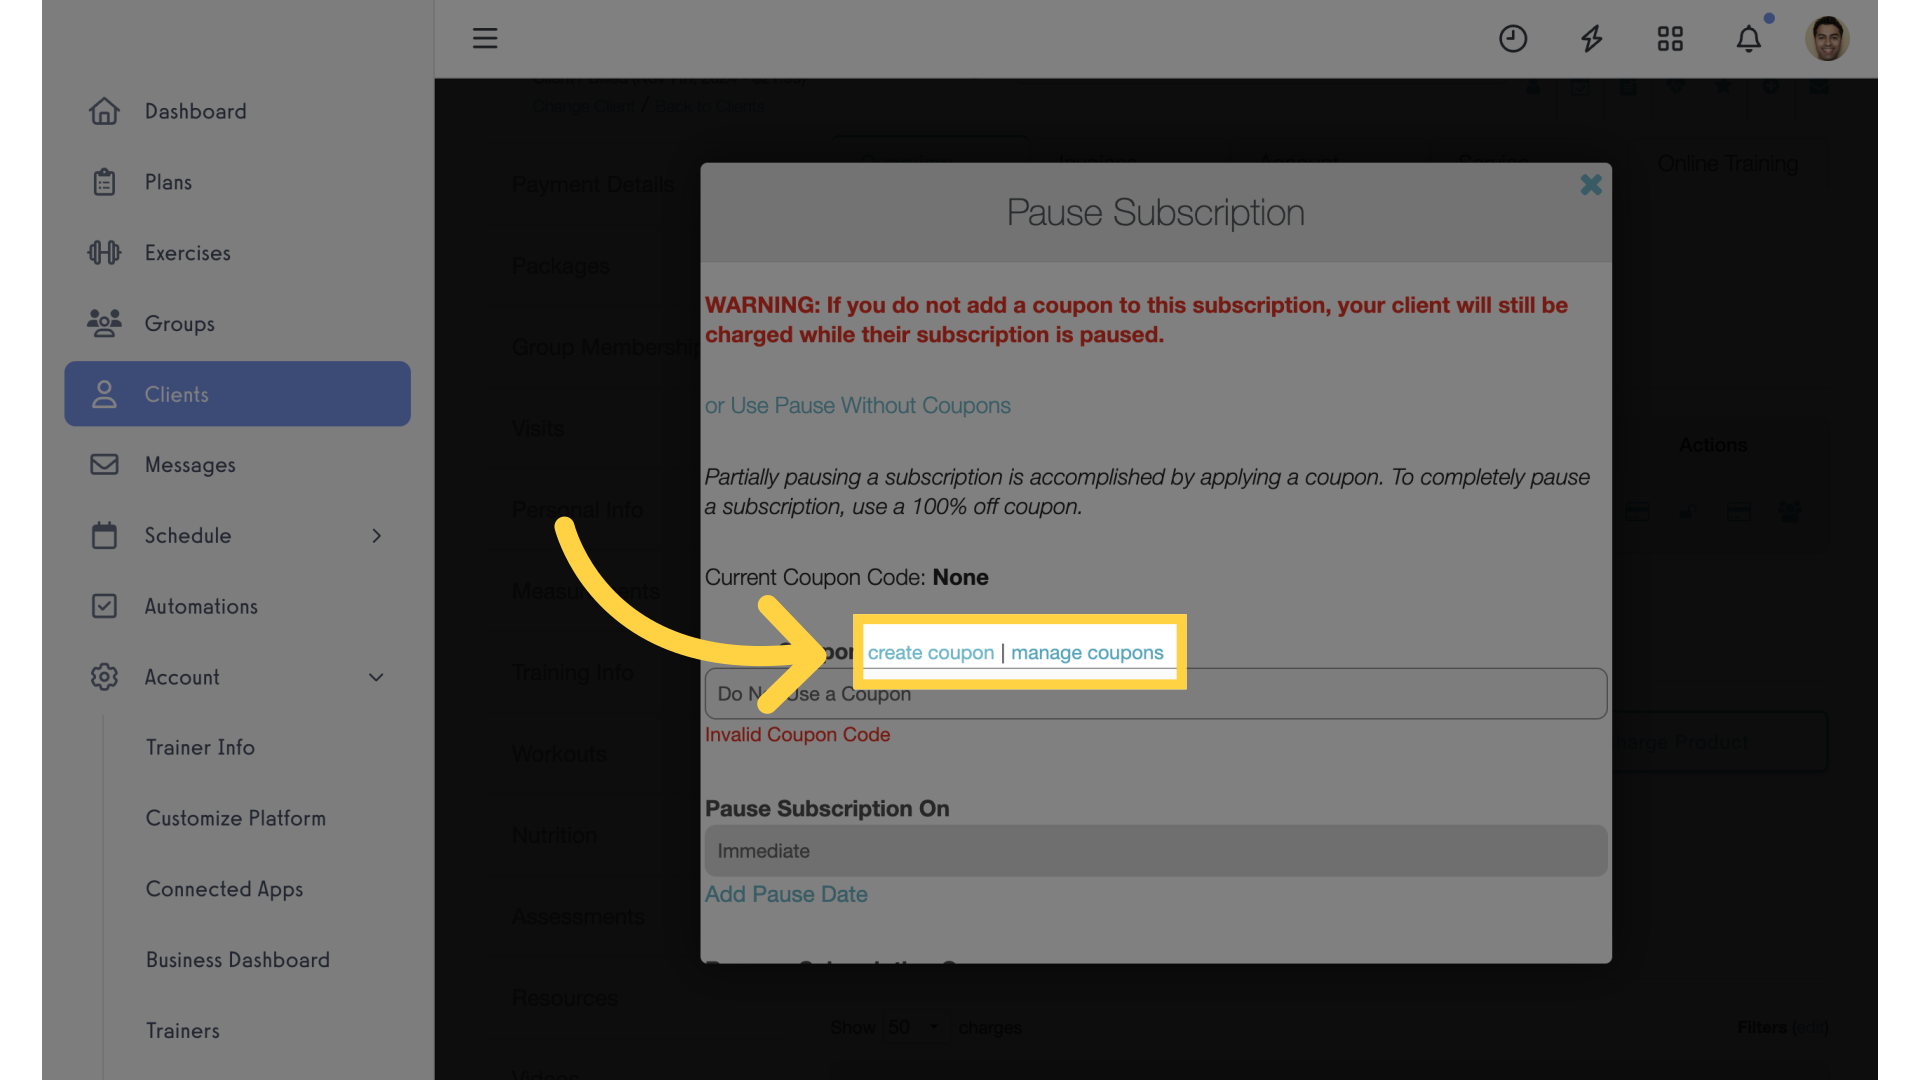Select Packages in background page
The height and width of the screenshot is (1080, 1920).
click(x=560, y=266)
